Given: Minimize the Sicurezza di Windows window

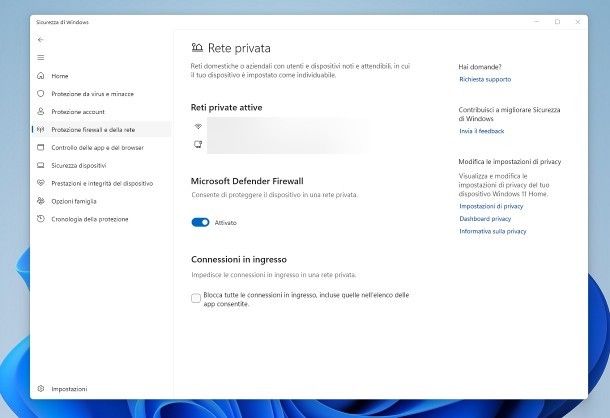Looking at the screenshot, I should tap(536, 22).
